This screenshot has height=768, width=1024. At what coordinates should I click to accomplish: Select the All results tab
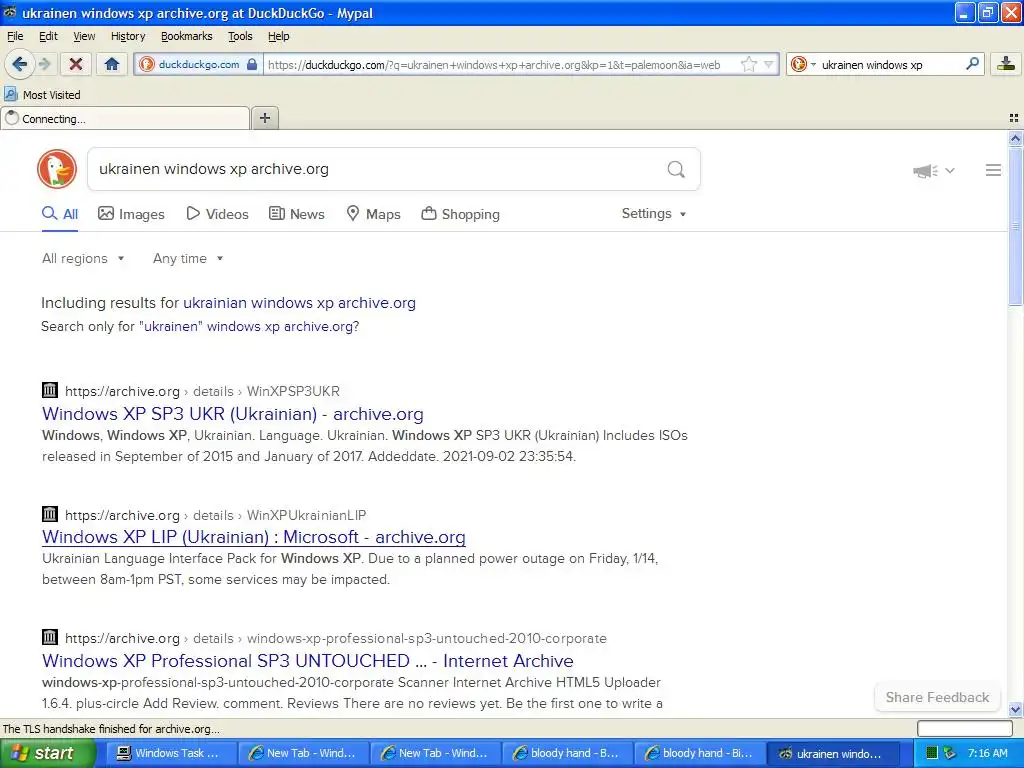60,214
